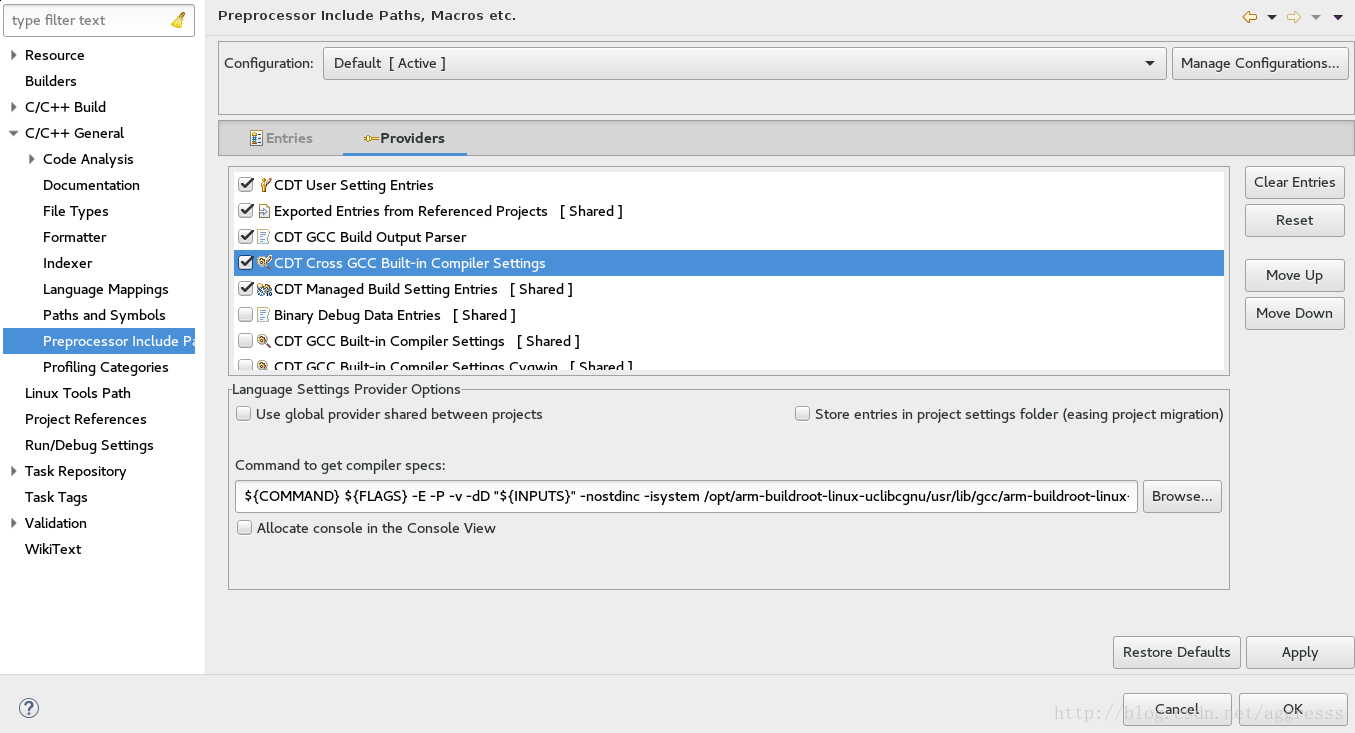The image size is (1355, 733).
Task: Check Allocate console in the Console View
Action: coord(244,528)
